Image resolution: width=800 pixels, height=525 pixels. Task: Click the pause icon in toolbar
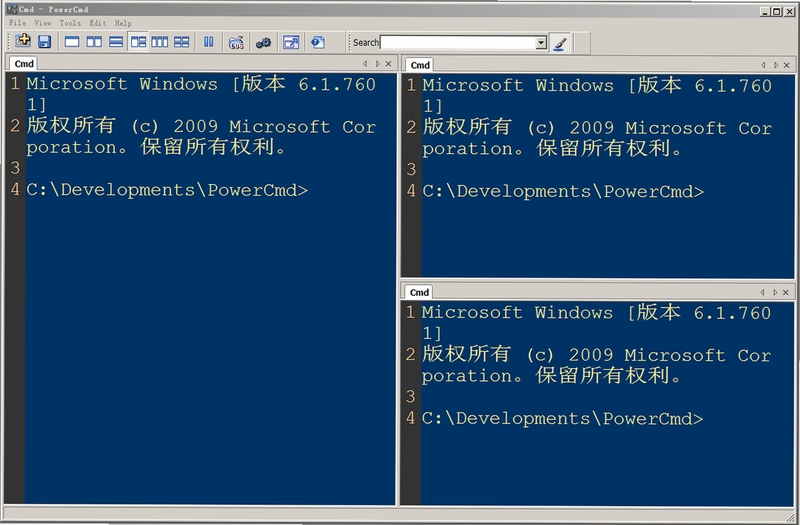(x=209, y=42)
